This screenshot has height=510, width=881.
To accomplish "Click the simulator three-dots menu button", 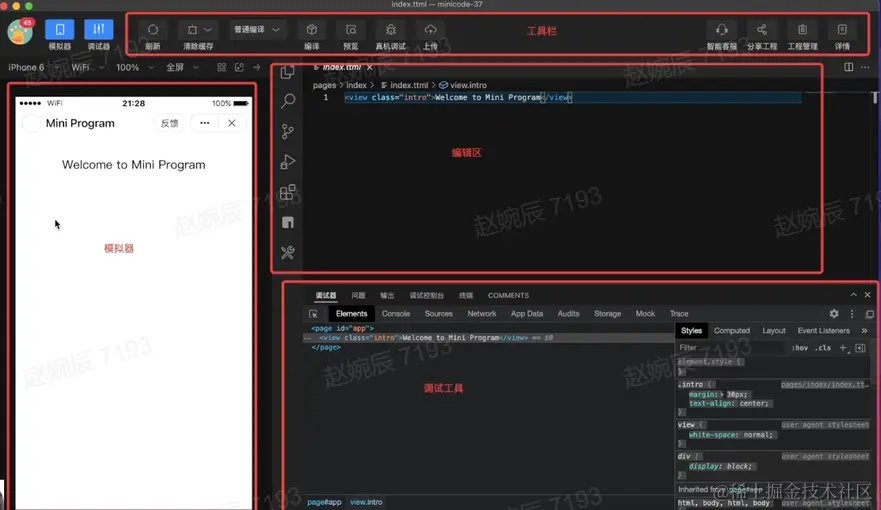I will (205, 123).
